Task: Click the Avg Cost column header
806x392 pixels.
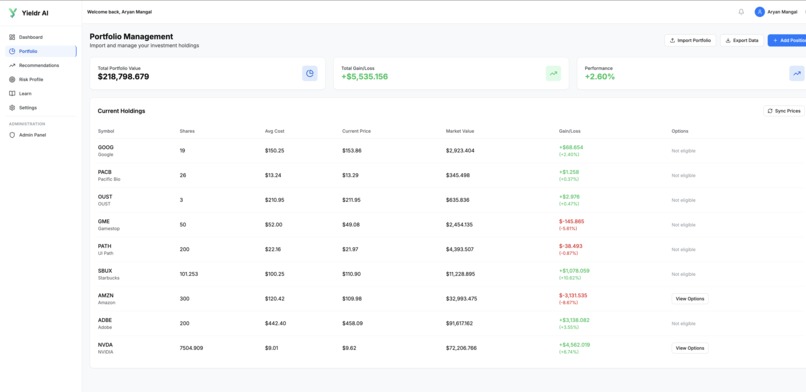Action: [274, 131]
